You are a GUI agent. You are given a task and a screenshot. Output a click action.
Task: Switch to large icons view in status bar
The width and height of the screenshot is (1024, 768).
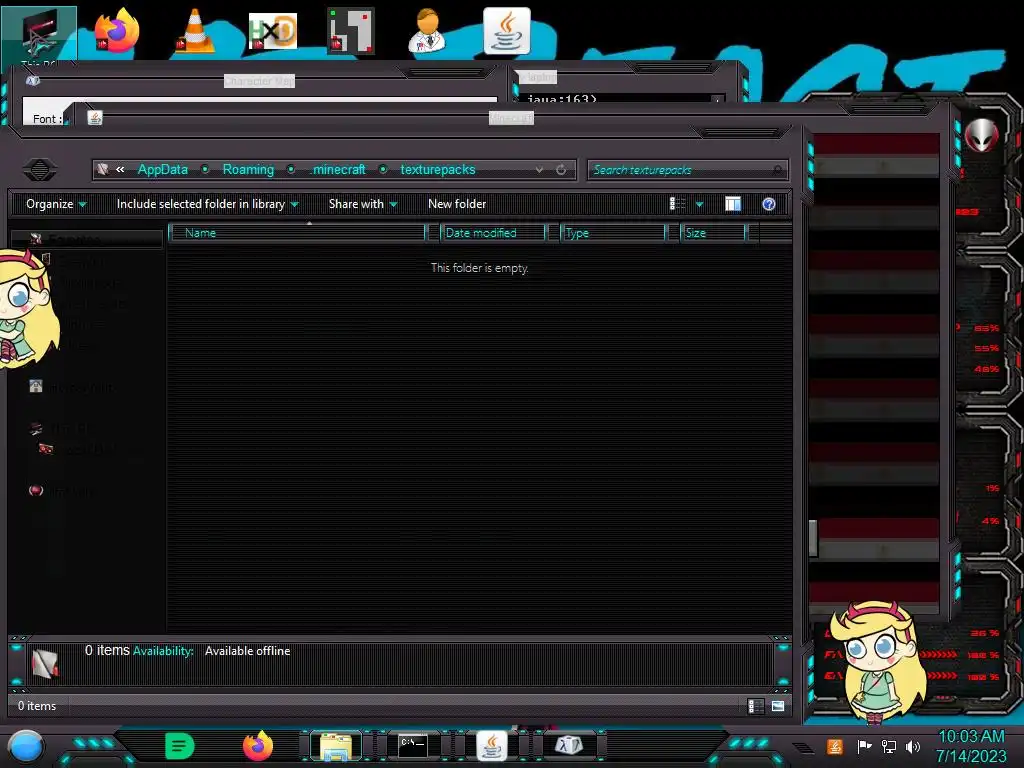(x=778, y=706)
